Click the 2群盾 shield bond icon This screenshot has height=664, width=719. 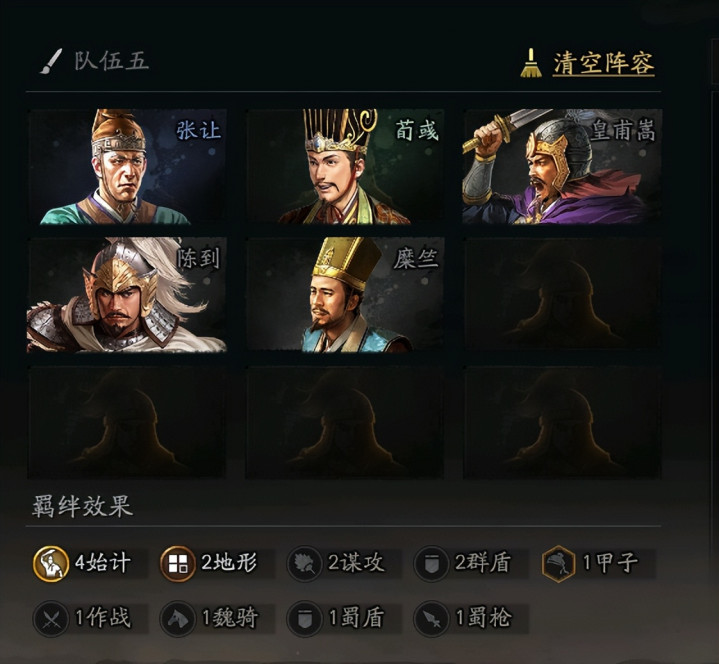[x=431, y=564]
